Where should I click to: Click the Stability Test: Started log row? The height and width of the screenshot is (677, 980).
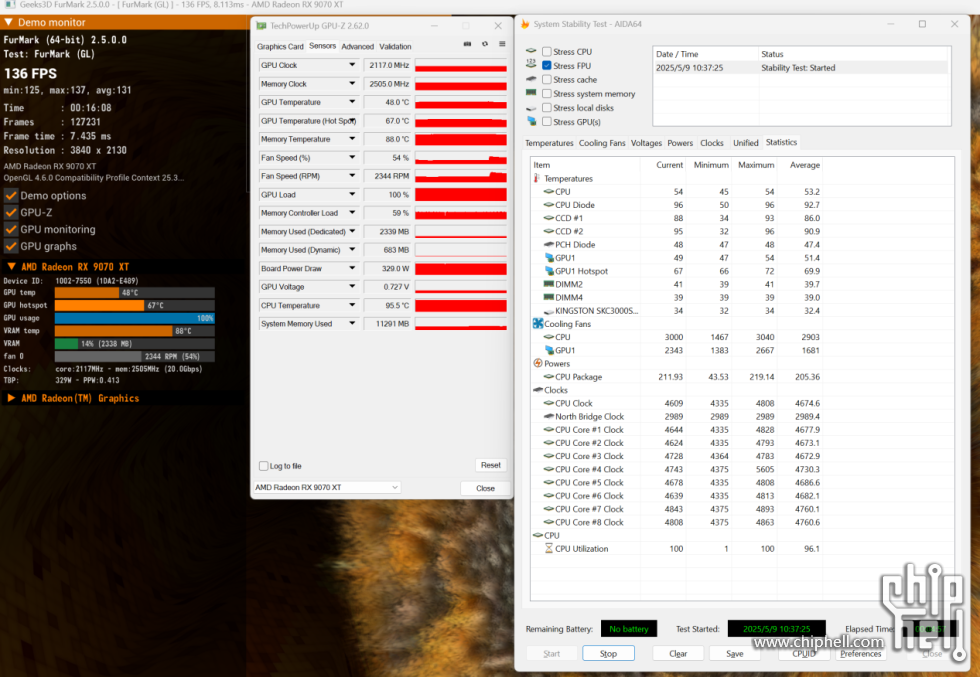(801, 68)
